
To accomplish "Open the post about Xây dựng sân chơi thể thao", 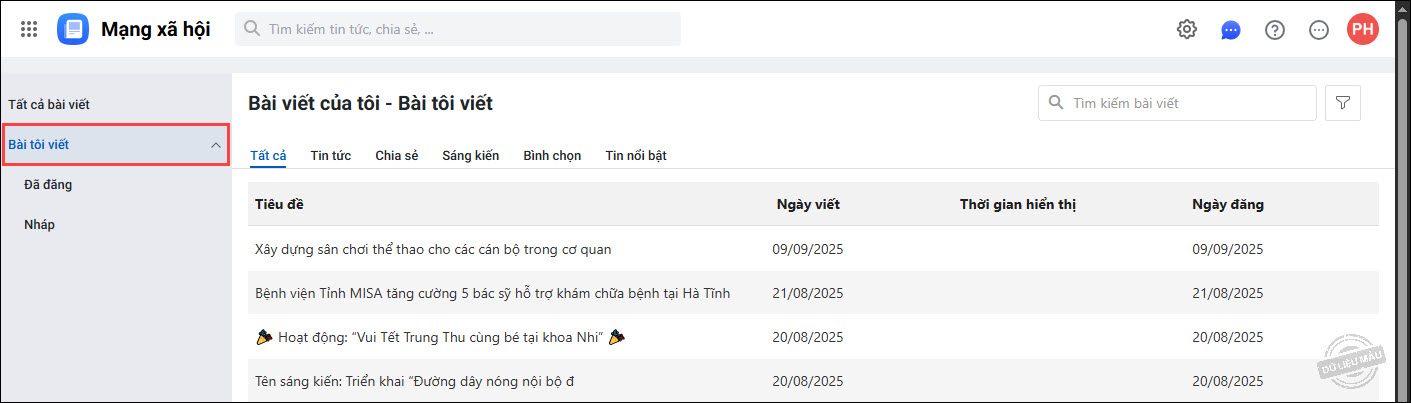I will 433,249.
